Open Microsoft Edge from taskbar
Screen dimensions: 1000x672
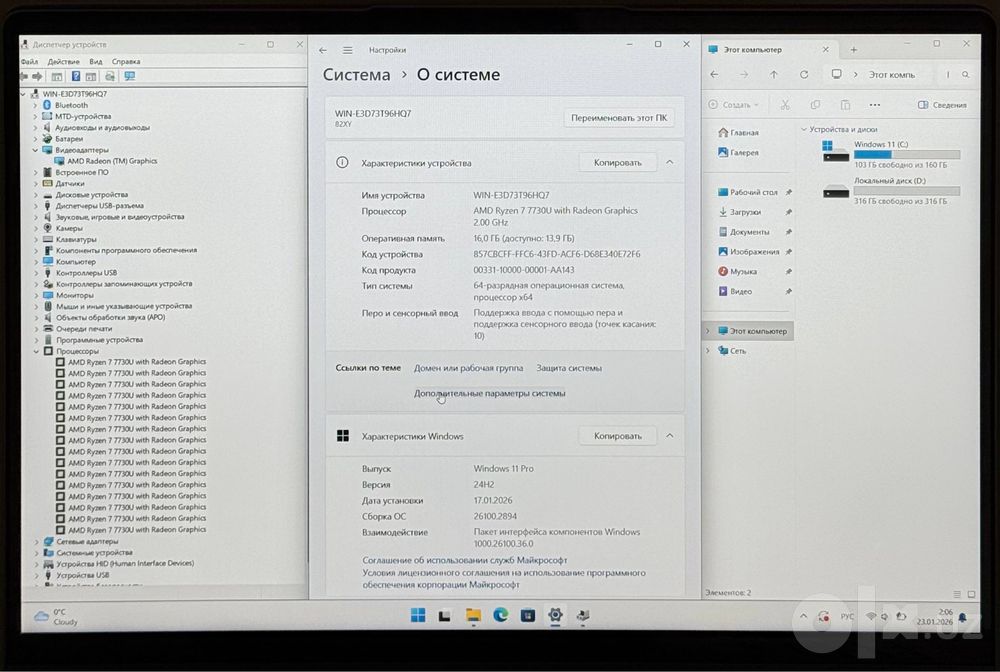pos(500,615)
